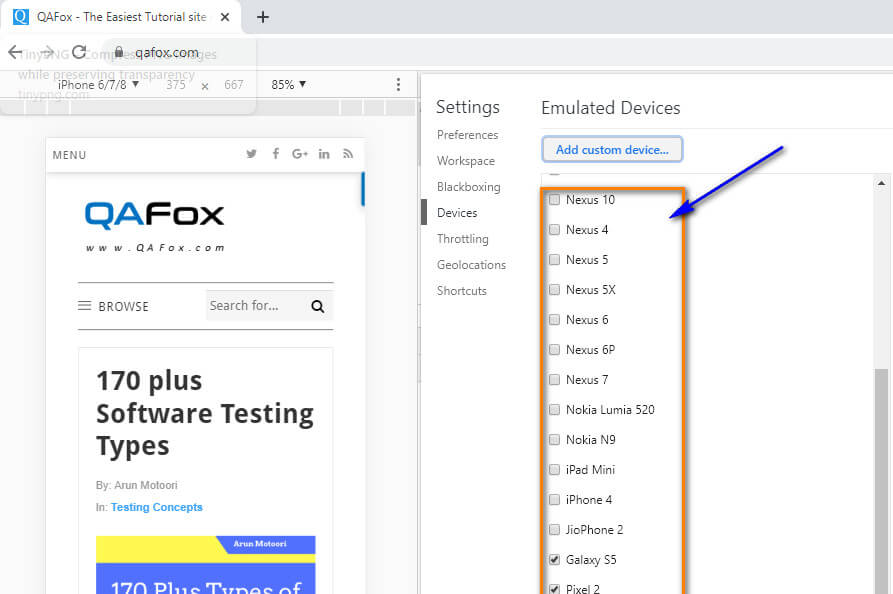Click the device list scrollbar thumb

coord(882,481)
